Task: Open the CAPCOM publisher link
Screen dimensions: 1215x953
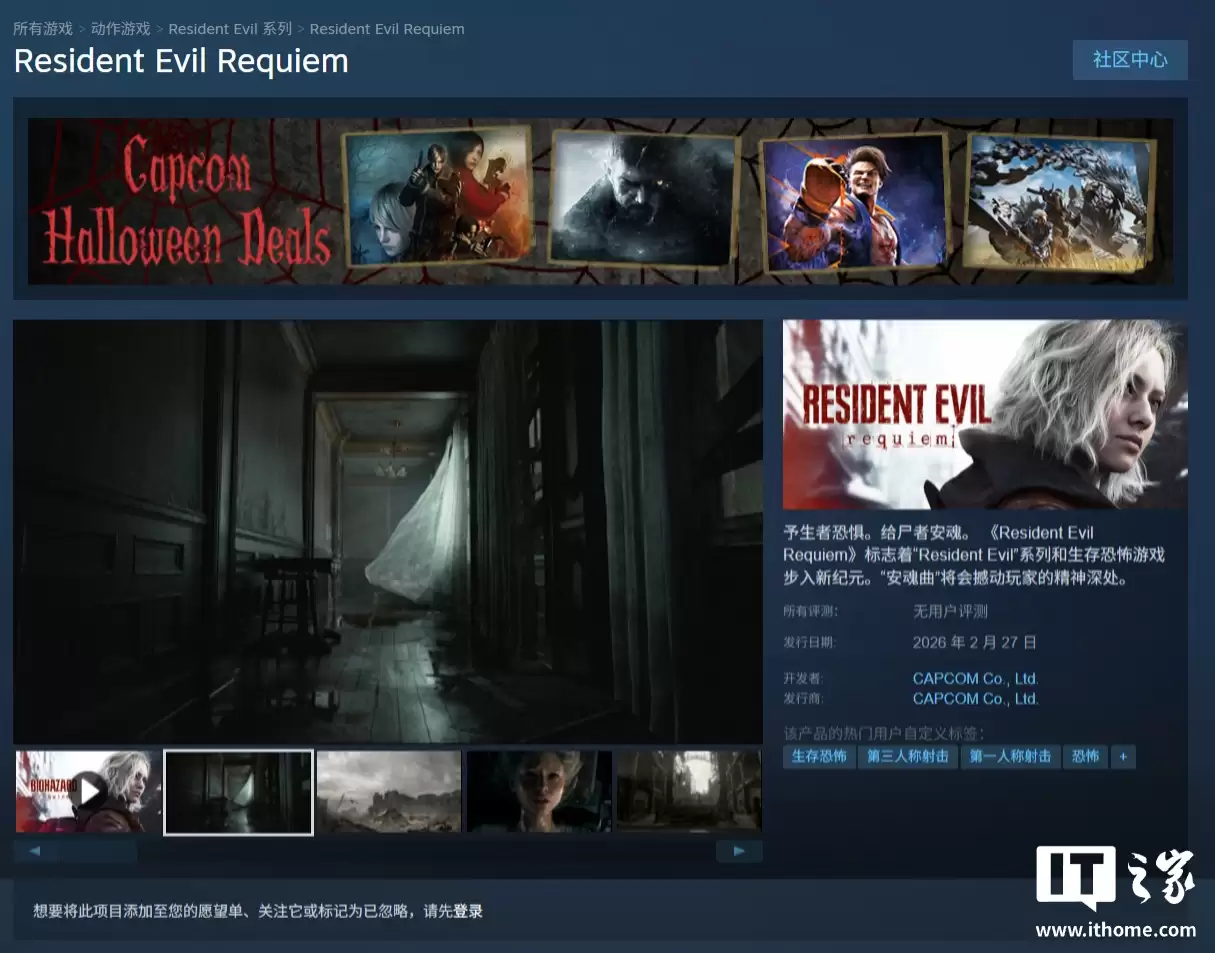Action: (x=975, y=699)
